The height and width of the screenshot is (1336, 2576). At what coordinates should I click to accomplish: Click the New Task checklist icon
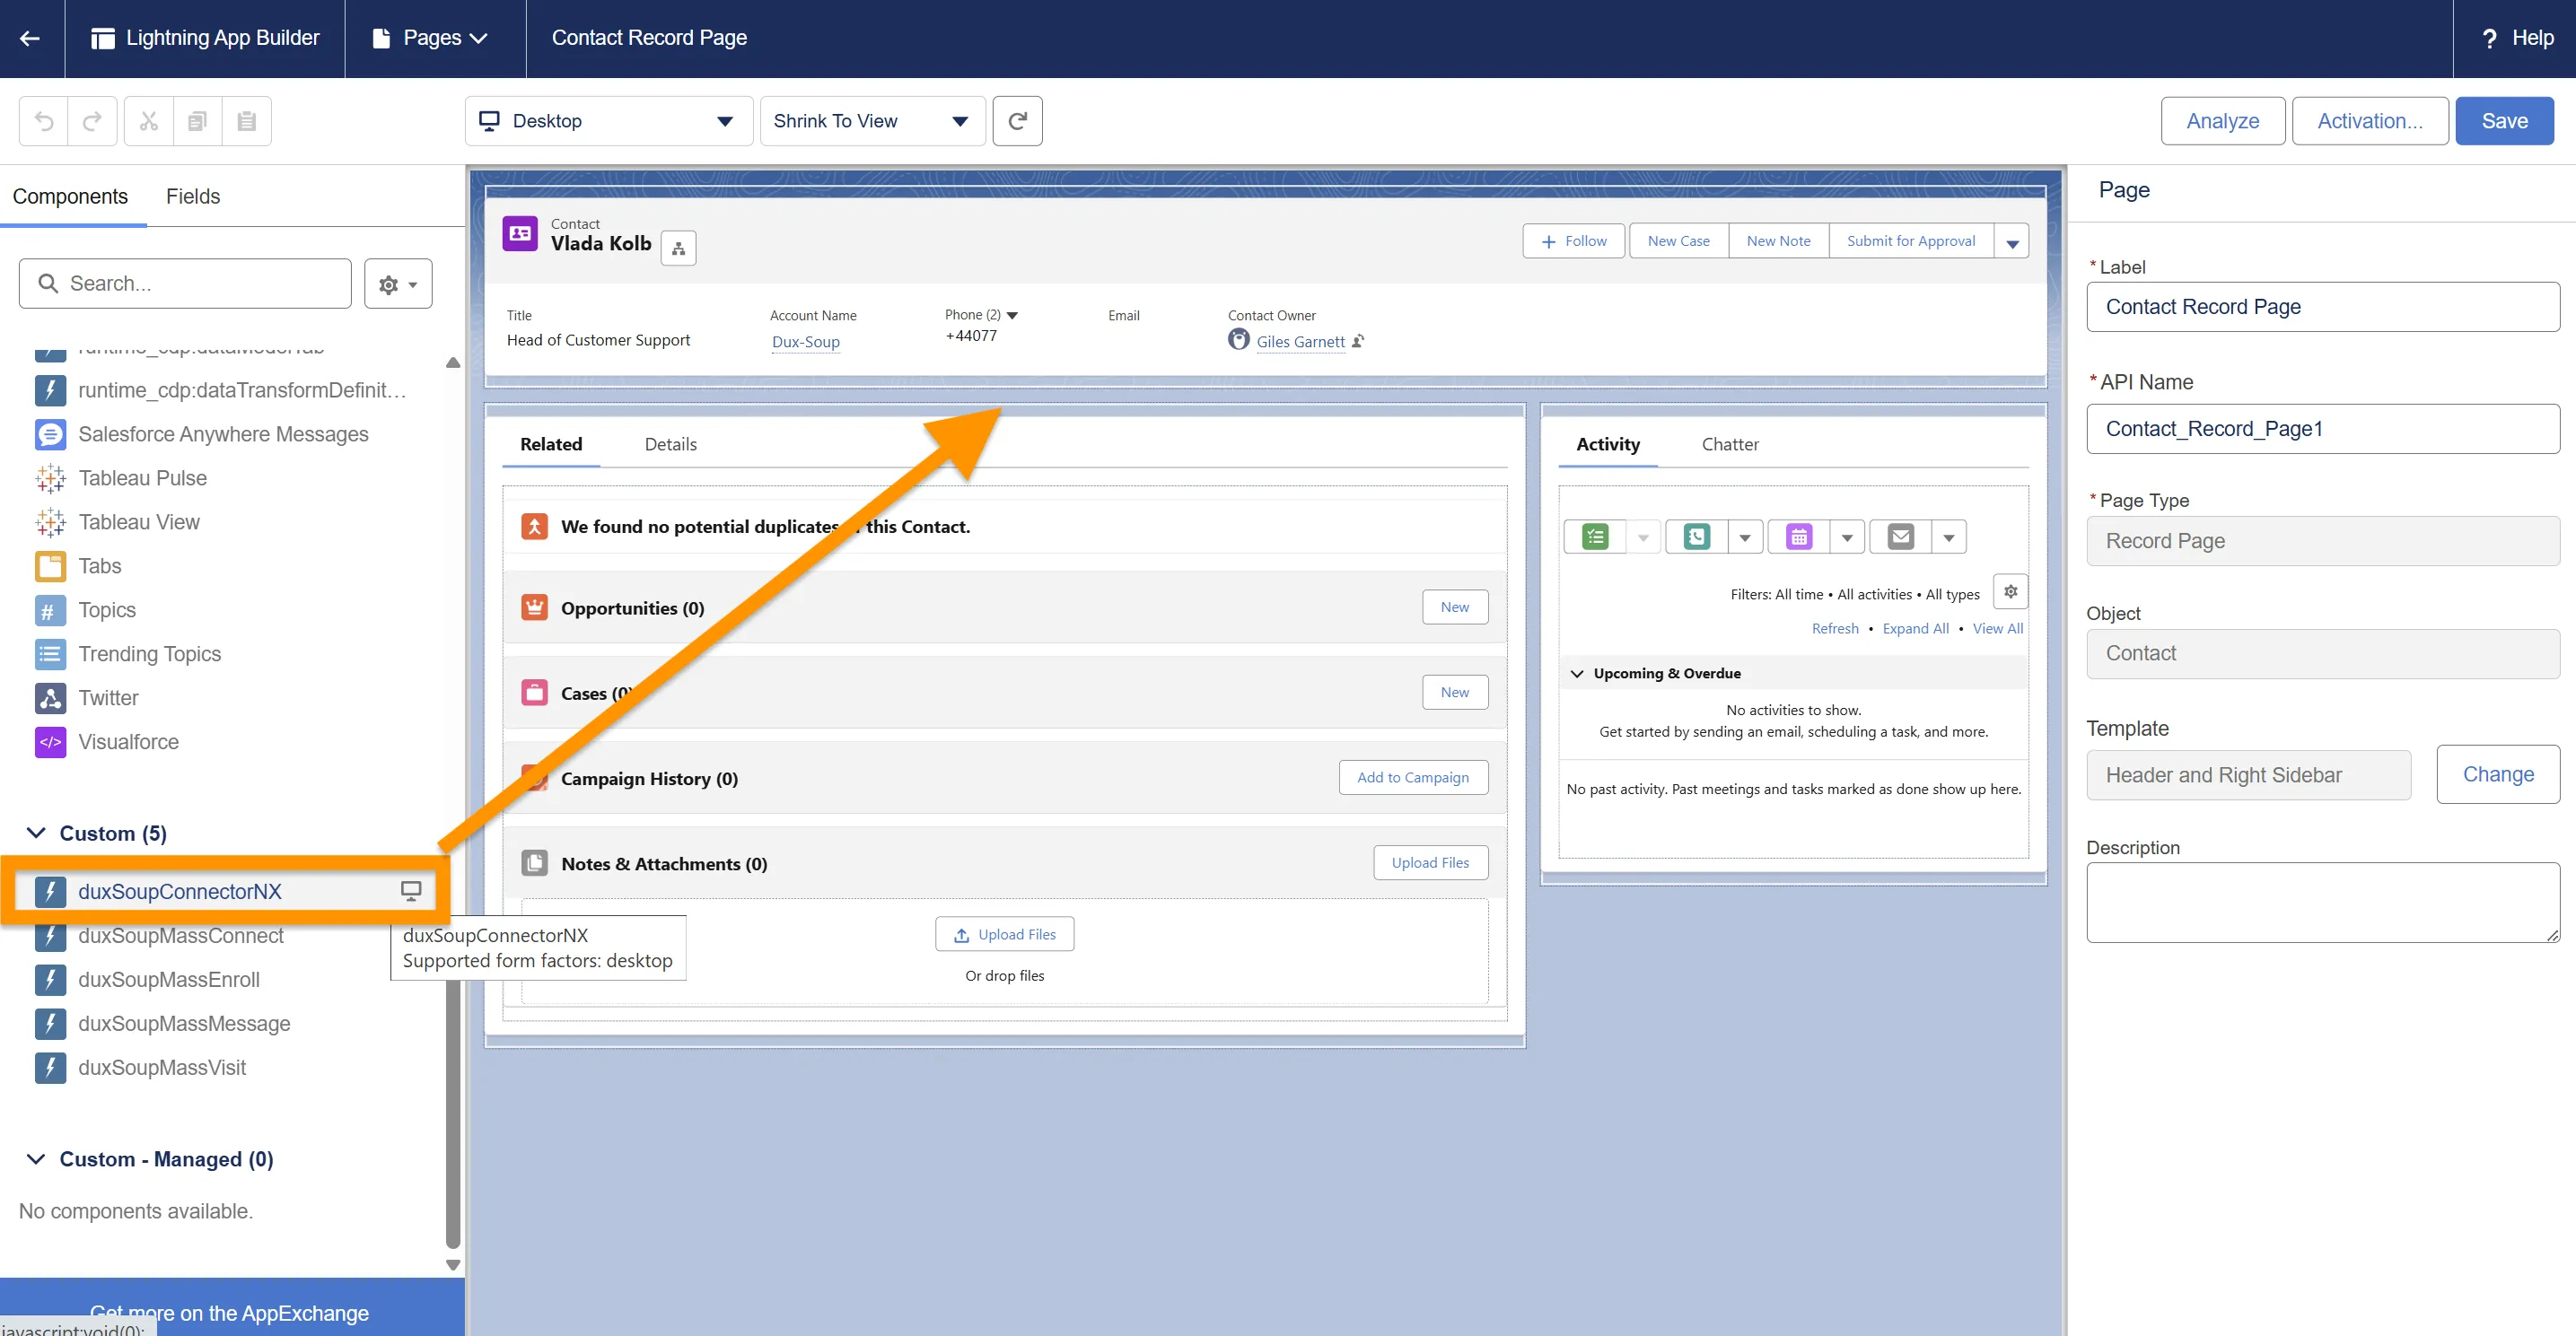click(1595, 537)
